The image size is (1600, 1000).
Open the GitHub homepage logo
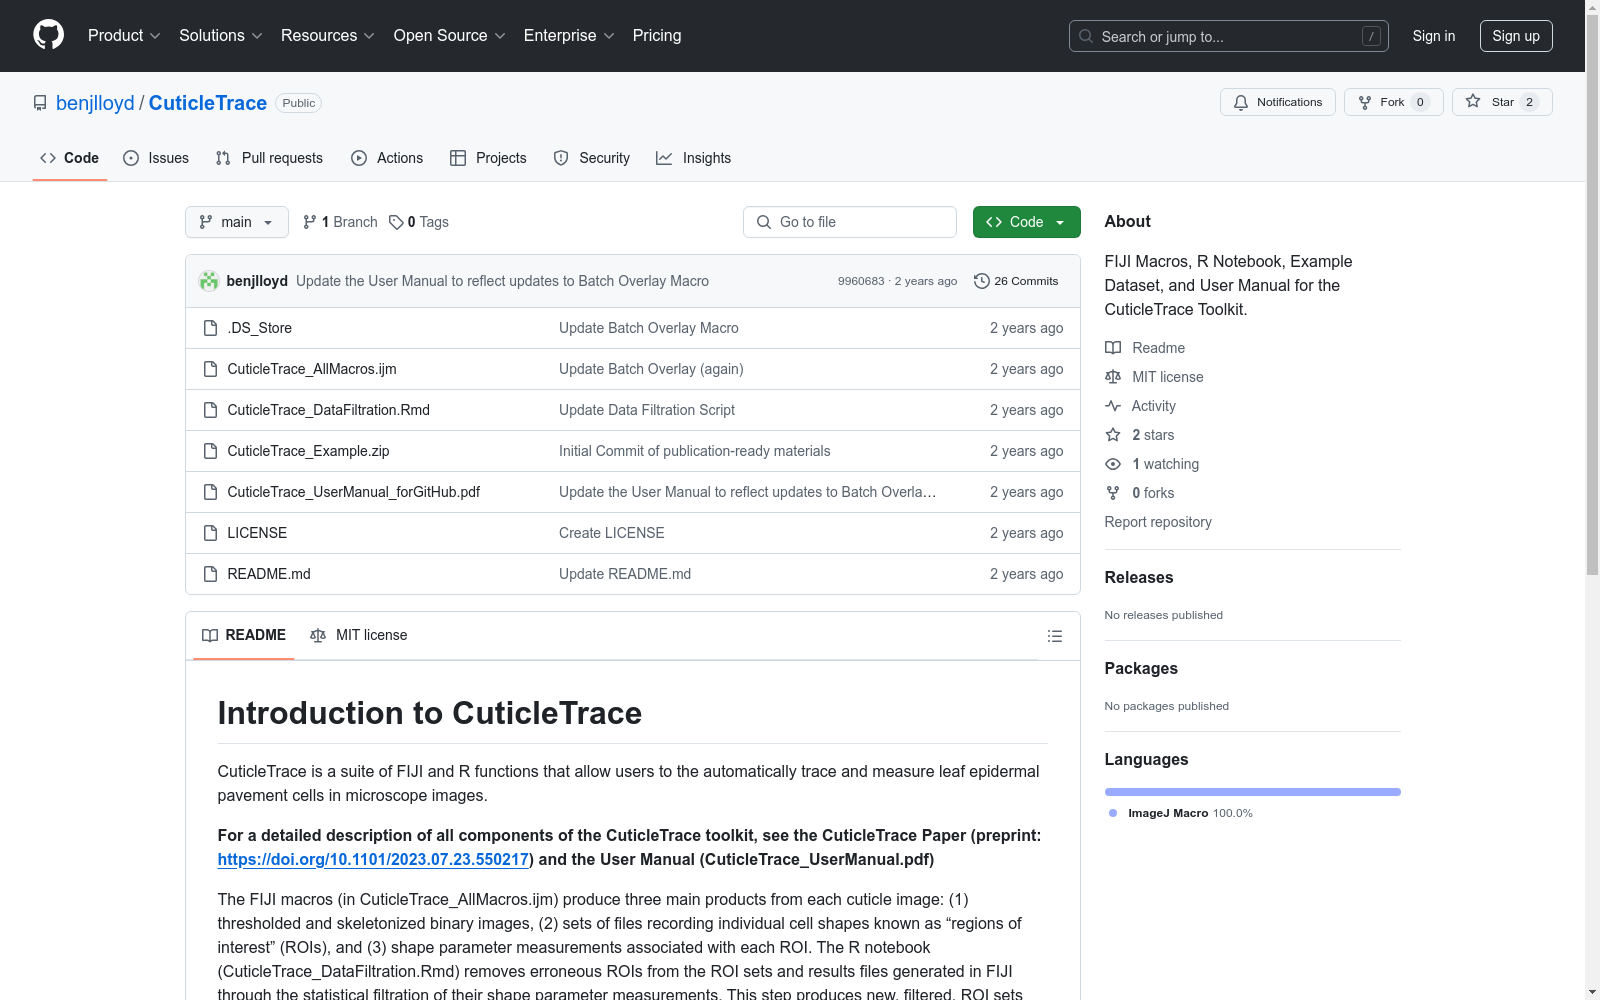[x=48, y=35]
